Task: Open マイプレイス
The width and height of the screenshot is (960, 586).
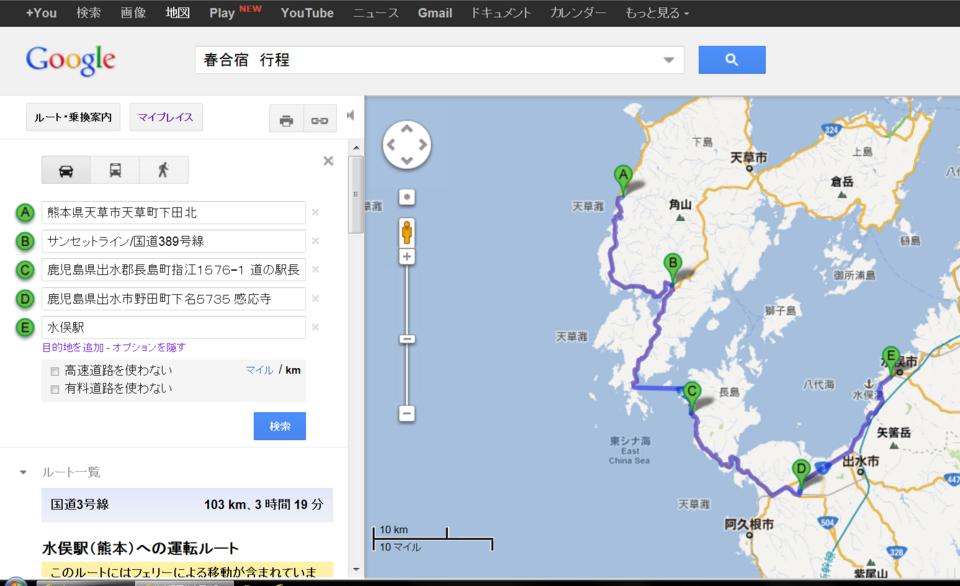Action: [x=165, y=117]
